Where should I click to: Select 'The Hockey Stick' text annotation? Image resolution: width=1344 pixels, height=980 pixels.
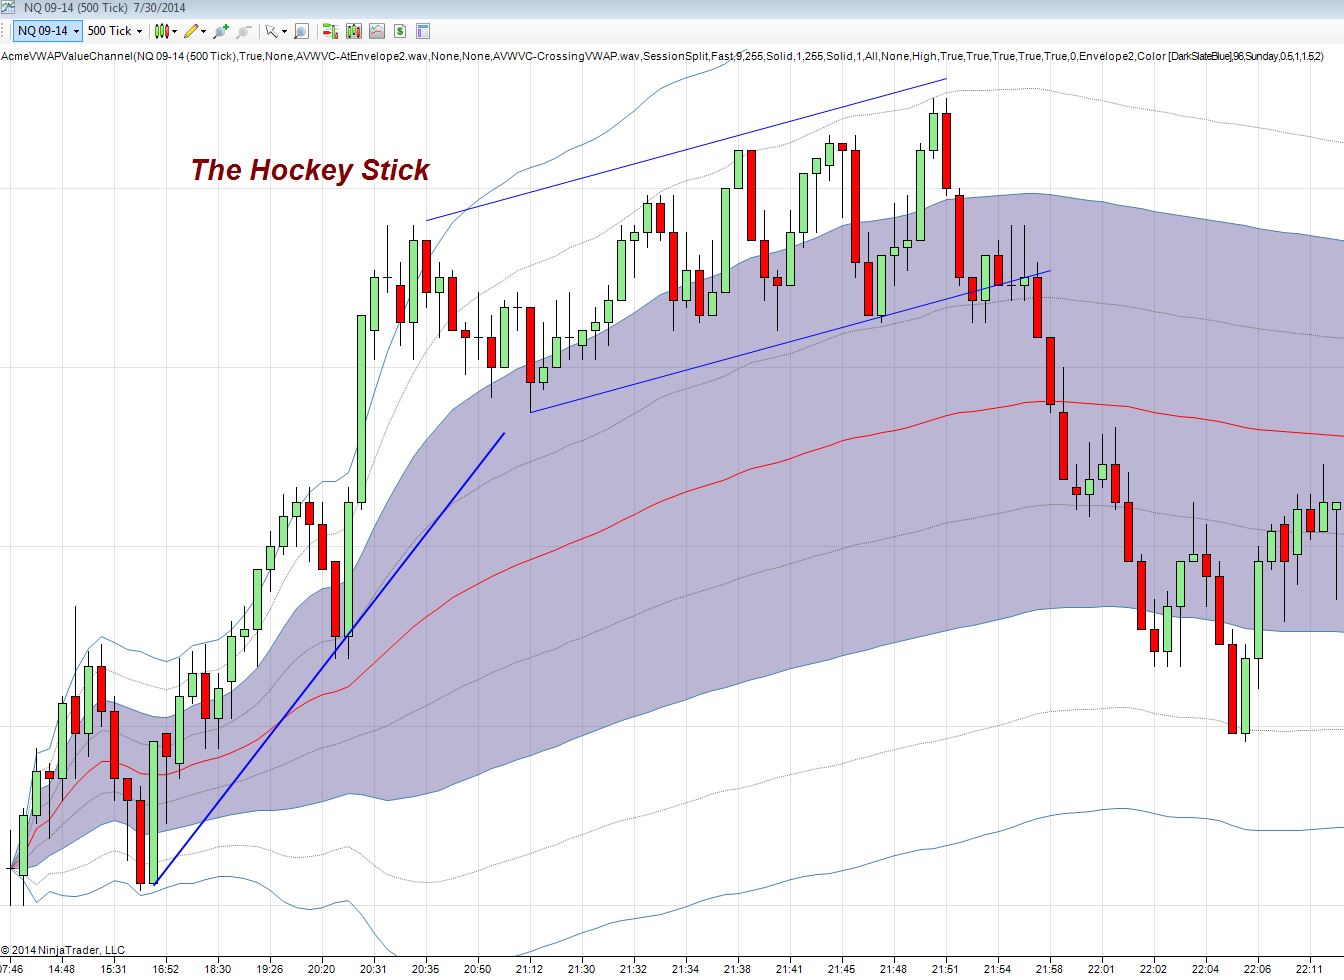point(310,170)
